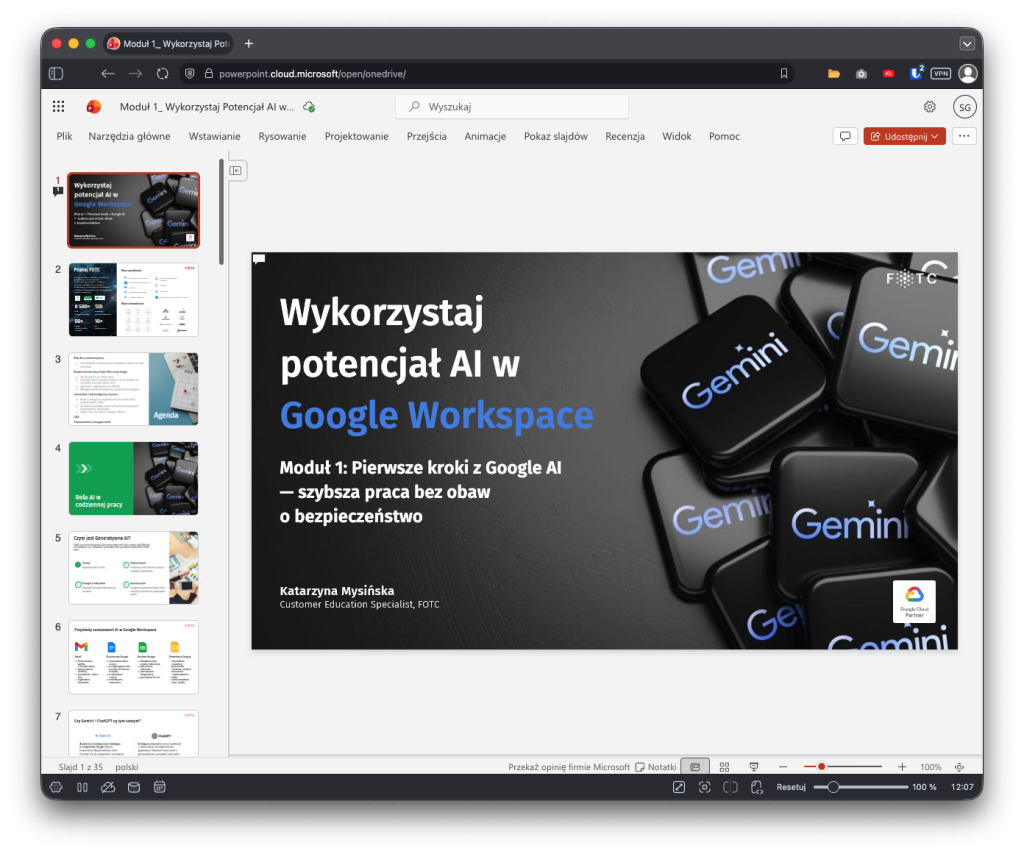Open the Bitwarden extension with badge 2

tap(916, 72)
